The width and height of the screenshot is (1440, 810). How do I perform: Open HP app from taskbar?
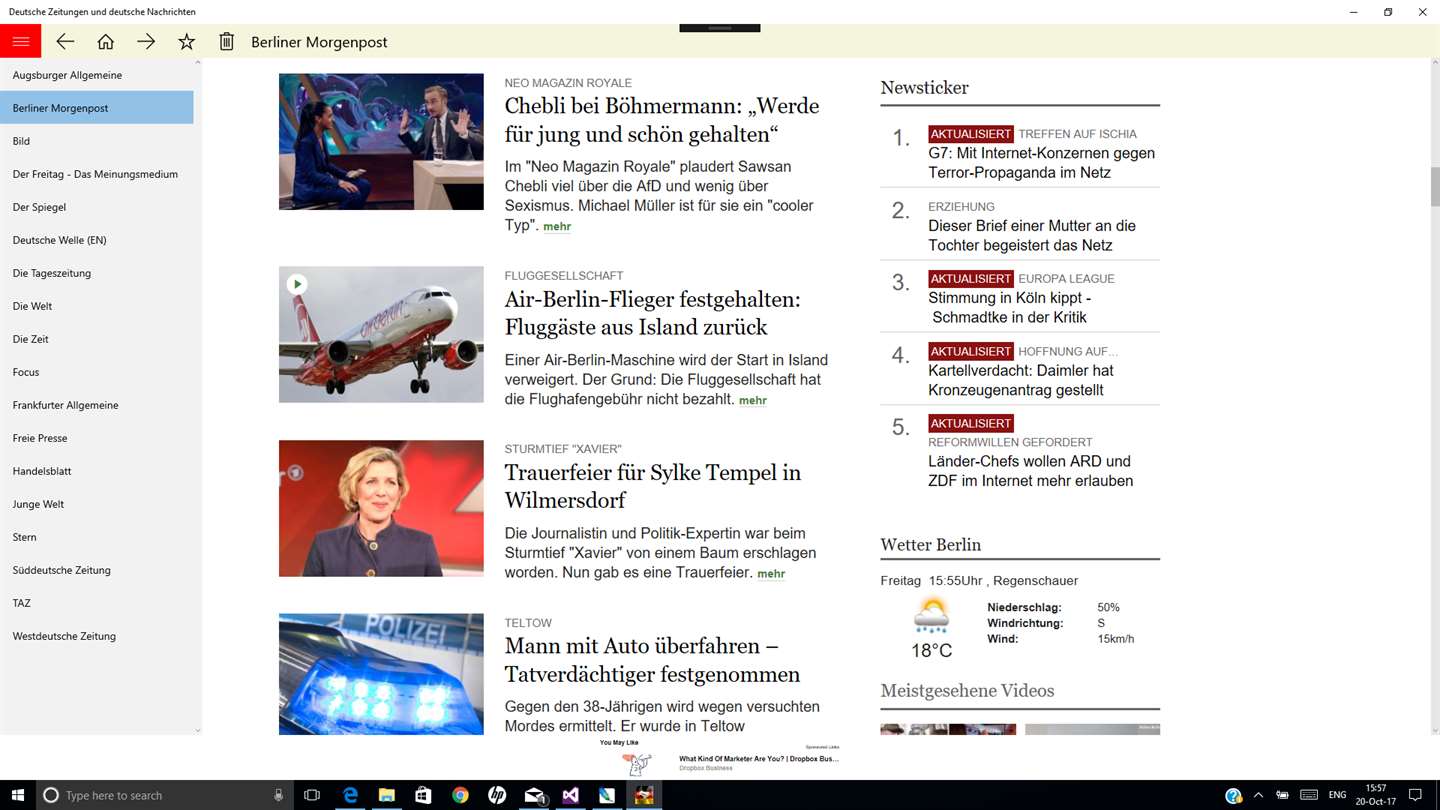[497, 795]
